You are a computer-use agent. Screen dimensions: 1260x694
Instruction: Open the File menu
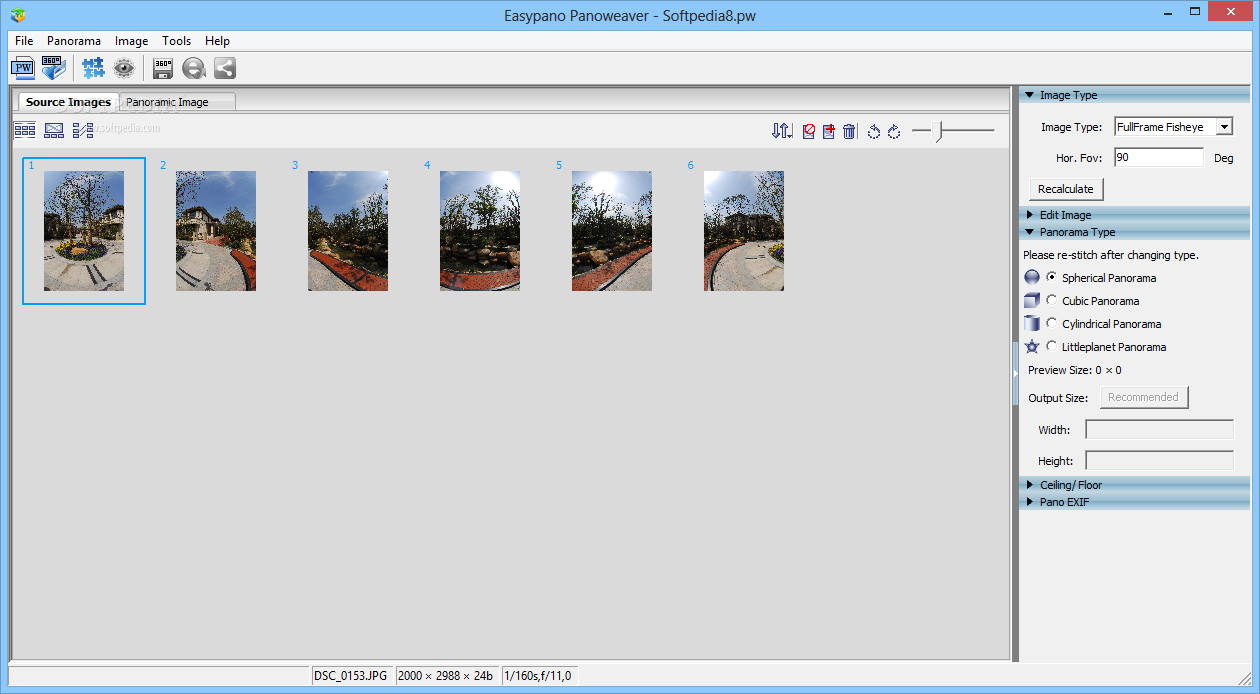tap(24, 41)
